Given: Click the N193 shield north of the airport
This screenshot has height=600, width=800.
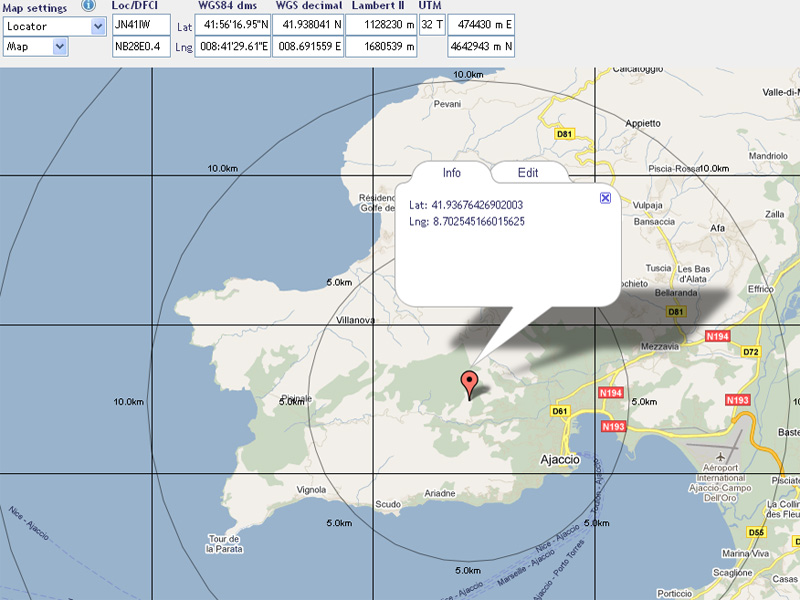Looking at the screenshot, I should pos(737,400).
